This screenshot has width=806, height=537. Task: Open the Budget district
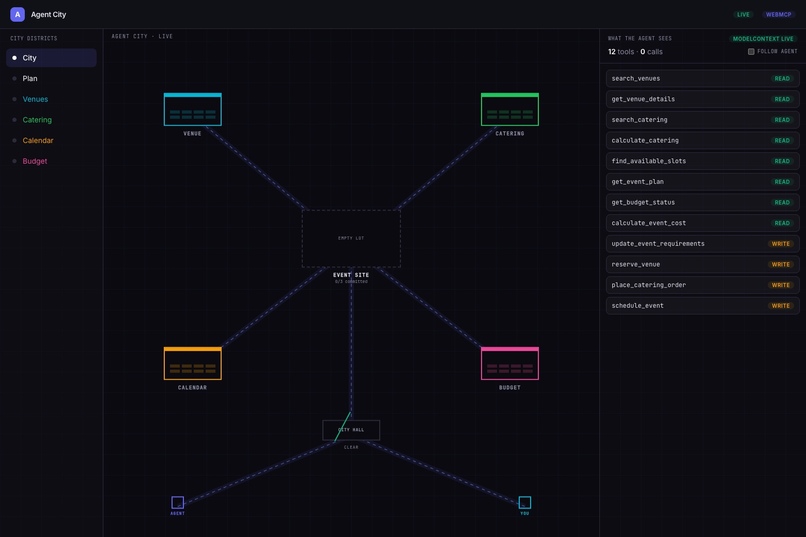[51, 161]
